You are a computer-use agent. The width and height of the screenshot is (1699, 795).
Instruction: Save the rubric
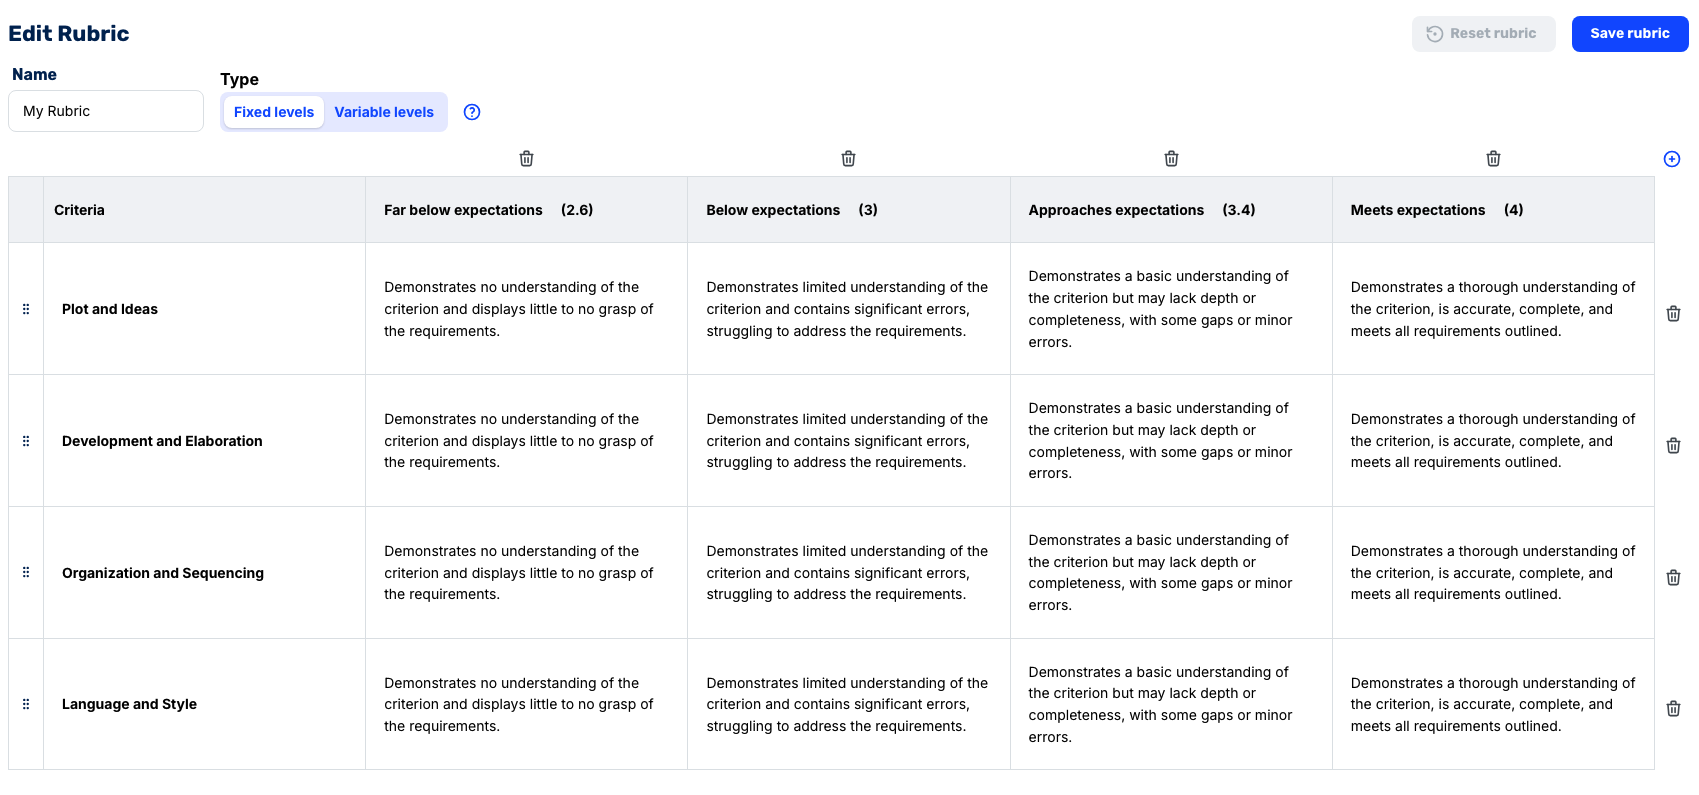(x=1629, y=33)
